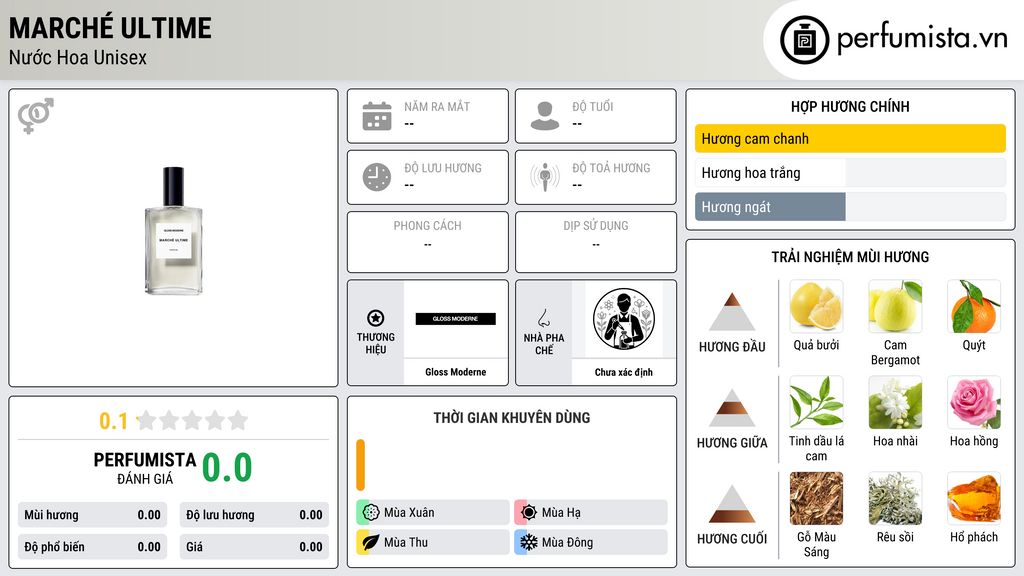Click the Marché Ultime perfume bottle image
Viewport: 1024px width, 576px height.
click(173, 231)
